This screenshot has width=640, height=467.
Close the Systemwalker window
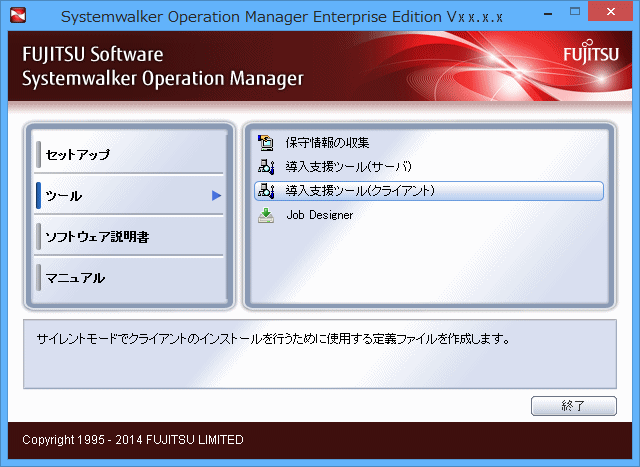[x=611, y=12]
